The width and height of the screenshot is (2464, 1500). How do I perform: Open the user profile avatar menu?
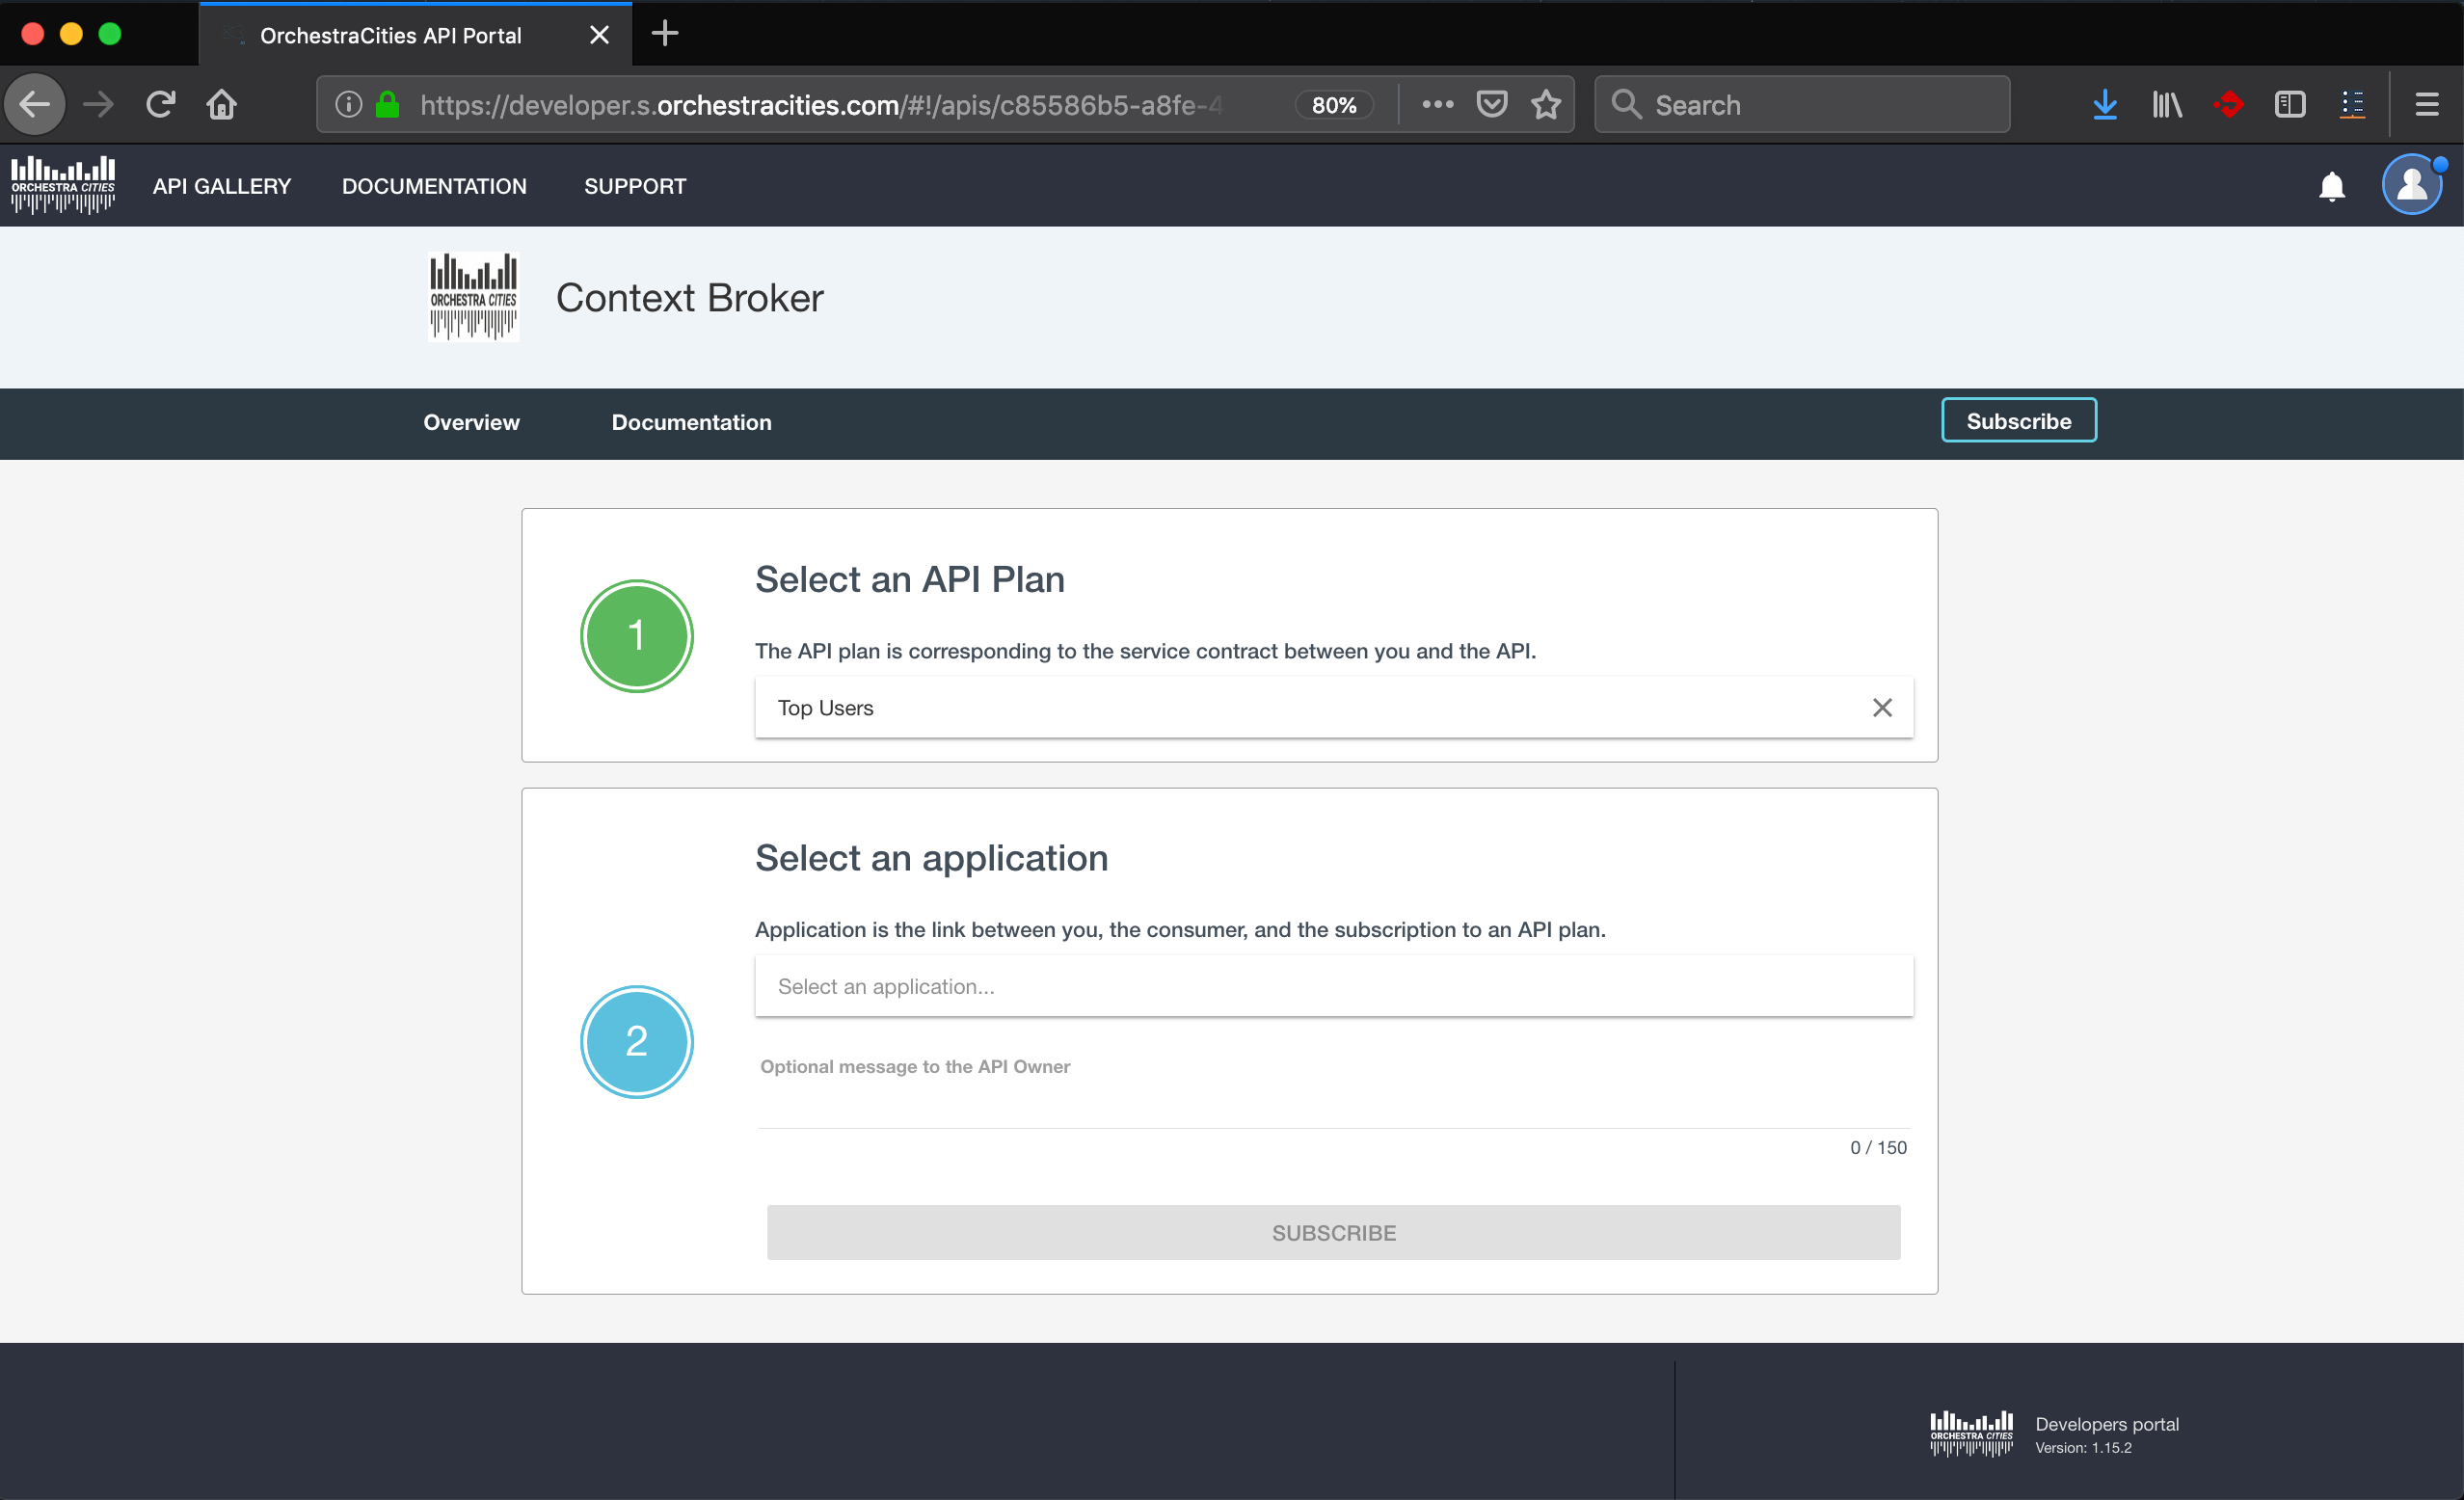(x=2411, y=185)
